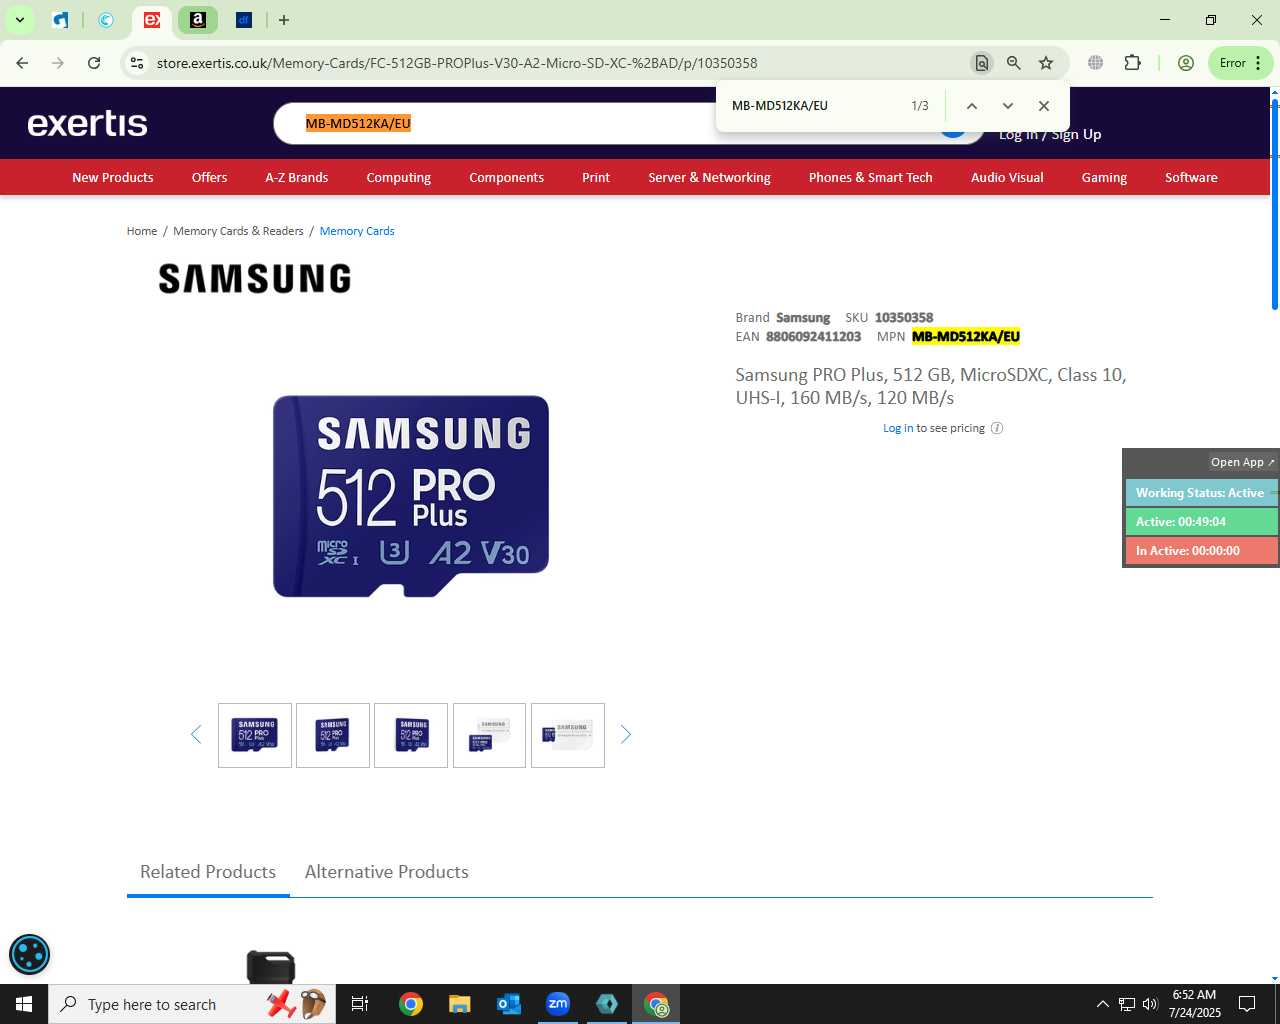Click the main Samsung 512 PRO Plus image
This screenshot has width=1280, height=1024.
(411, 496)
